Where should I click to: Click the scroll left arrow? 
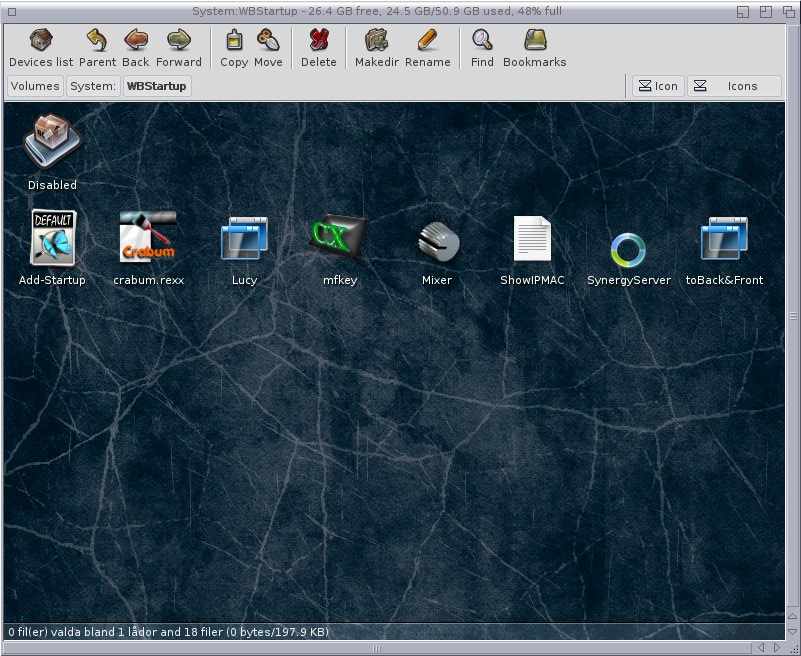[761, 648]
